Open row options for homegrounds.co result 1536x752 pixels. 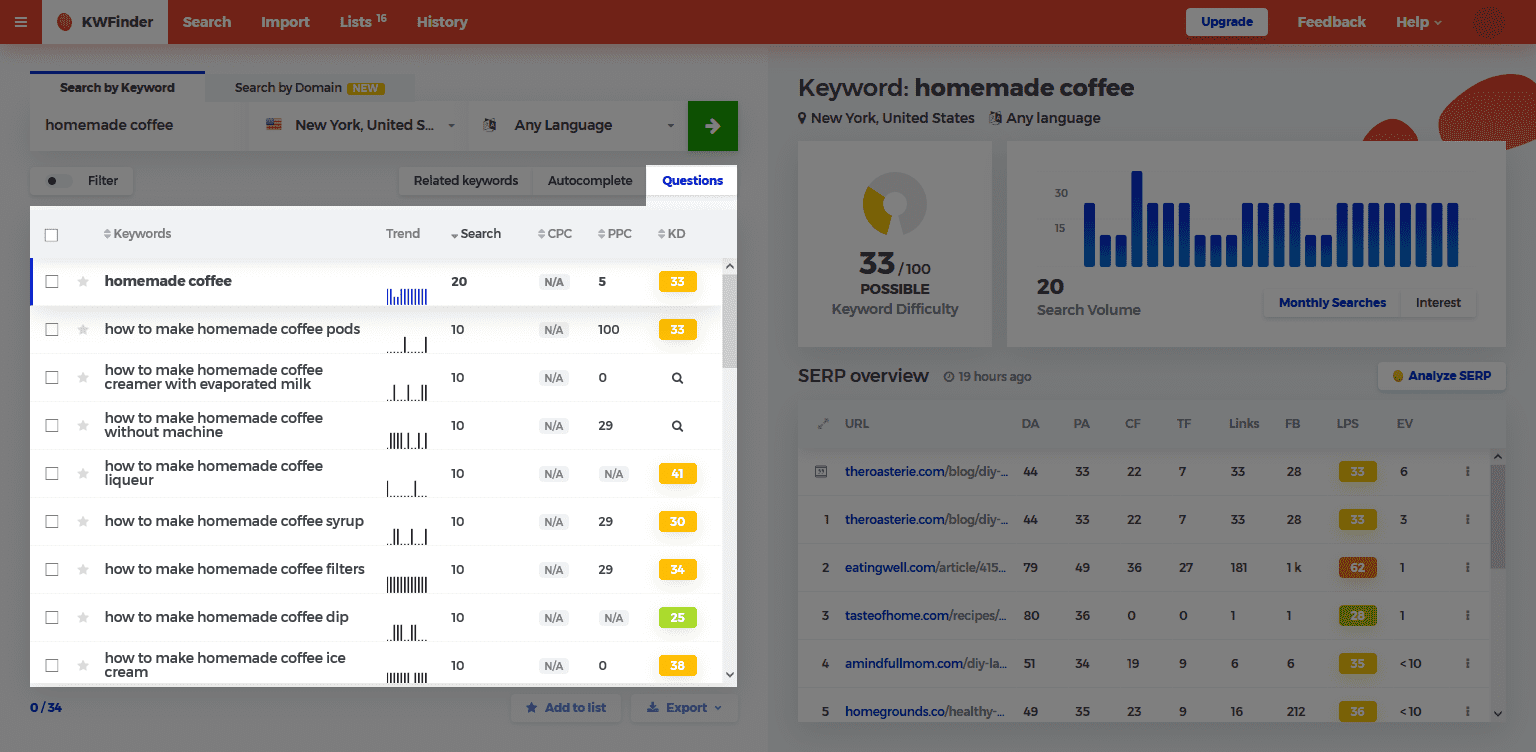1467,712
